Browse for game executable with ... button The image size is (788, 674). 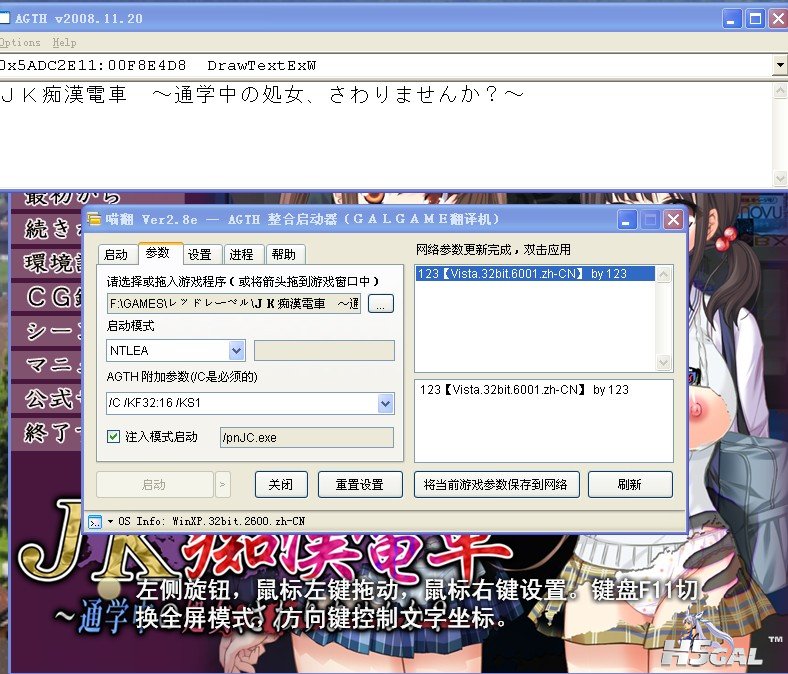point(380,304)
